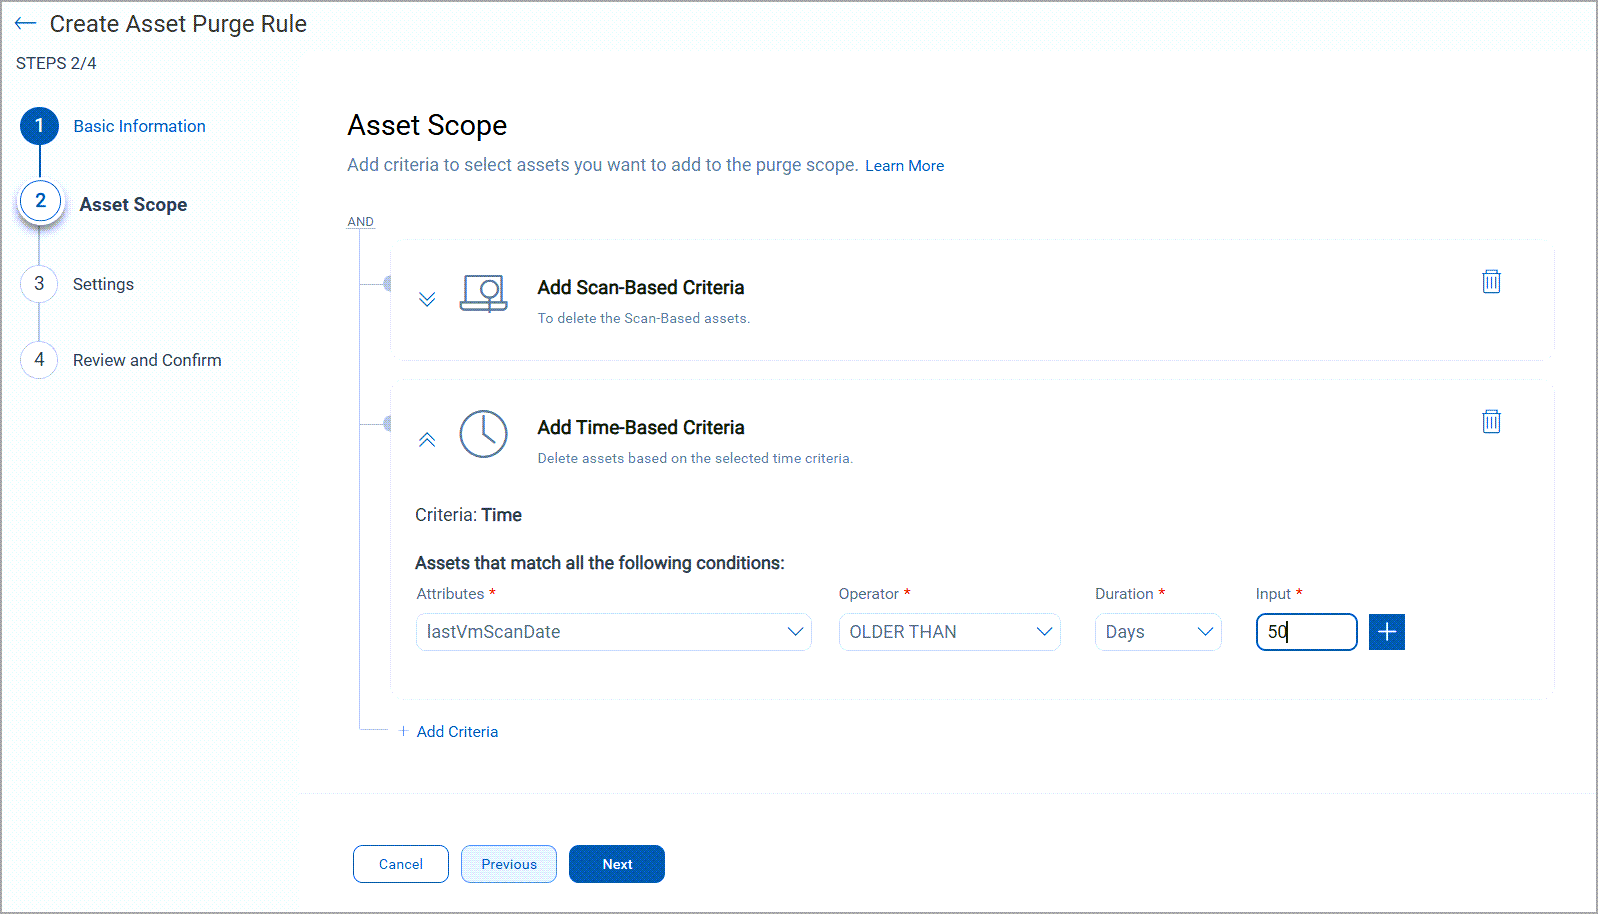Image resolution: width=1598 pixels, height=914 pixels.
Task: Open the Duration dropdown showing Days
Action: (1158, 632)
